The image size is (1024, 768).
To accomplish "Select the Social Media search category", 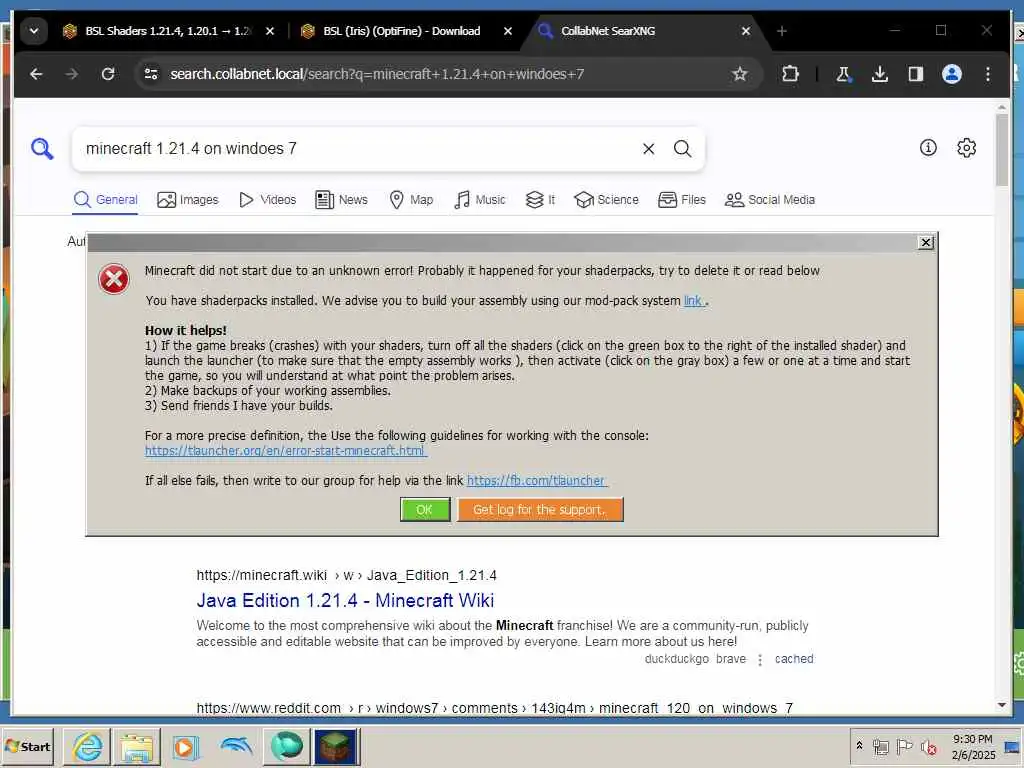I will tap(770, 200).
